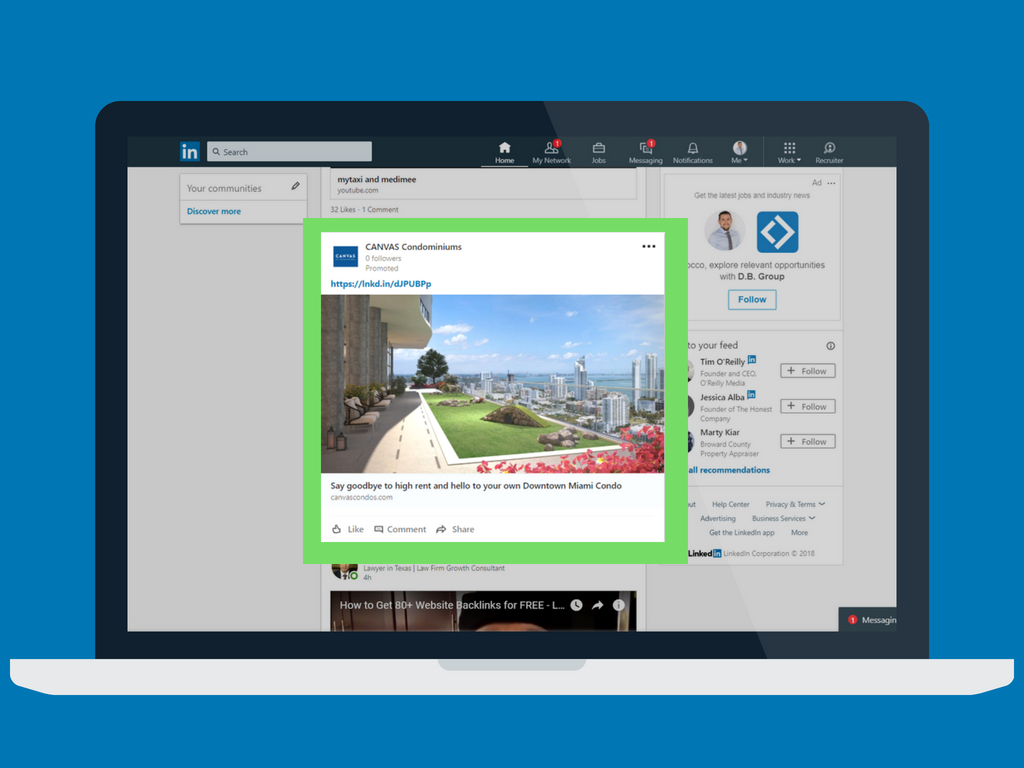This screenshot has height=768, width=1024.
Task: Open the Messaging popup bar
Action: (867, 620)
